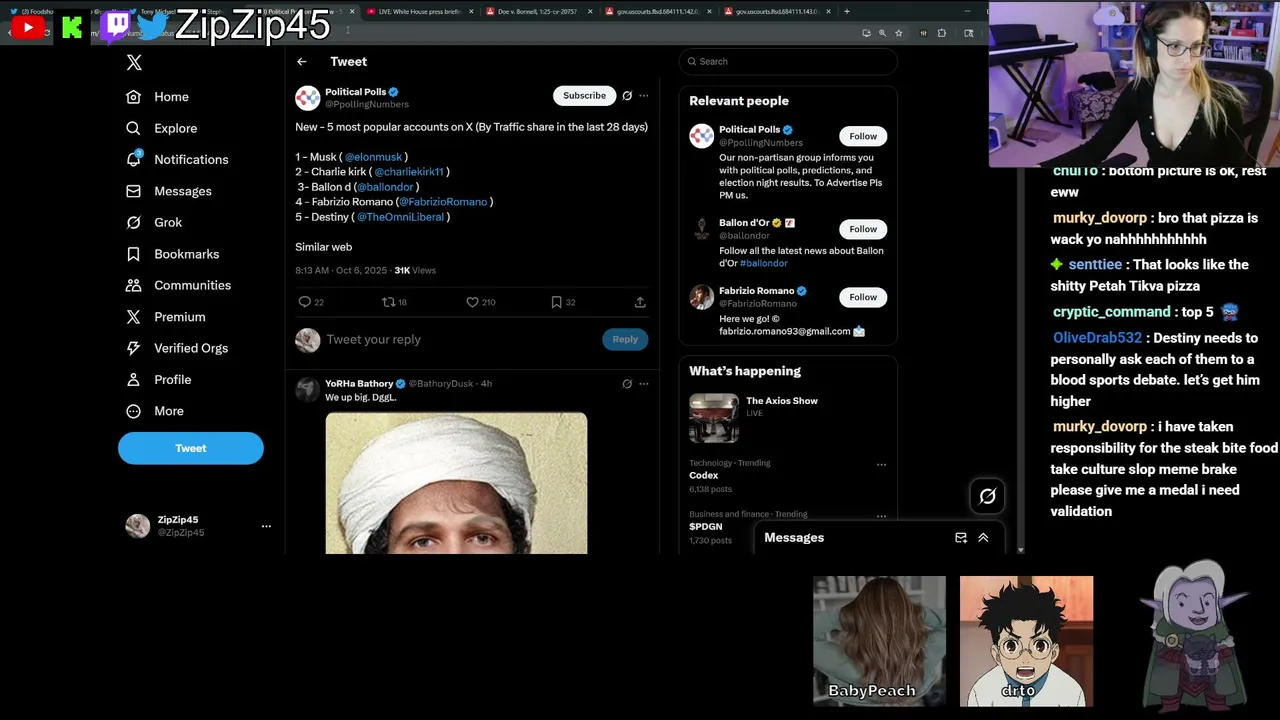Open the @FabrizioRomano mention in tweet
Screen dimensions: 1280x720
click(443, 202)
